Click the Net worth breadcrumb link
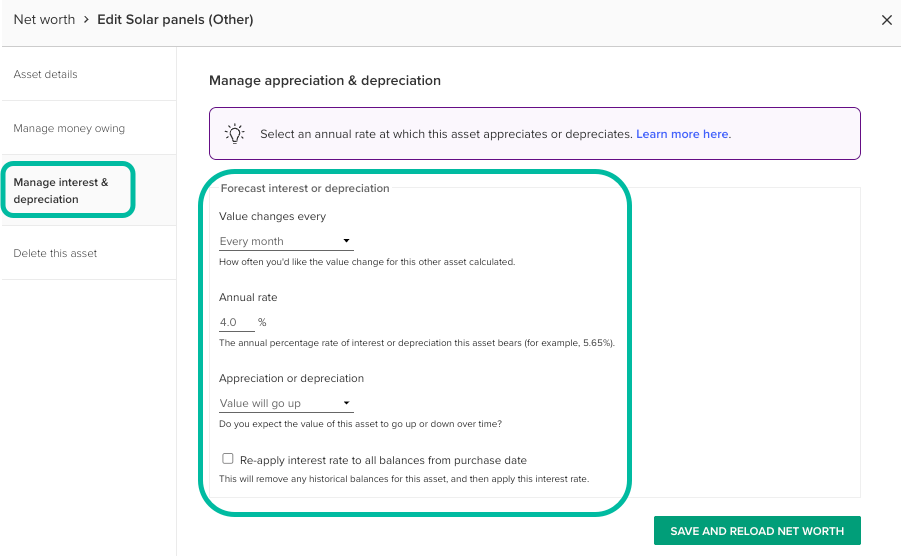901x556 pixels. coord(44,19)
